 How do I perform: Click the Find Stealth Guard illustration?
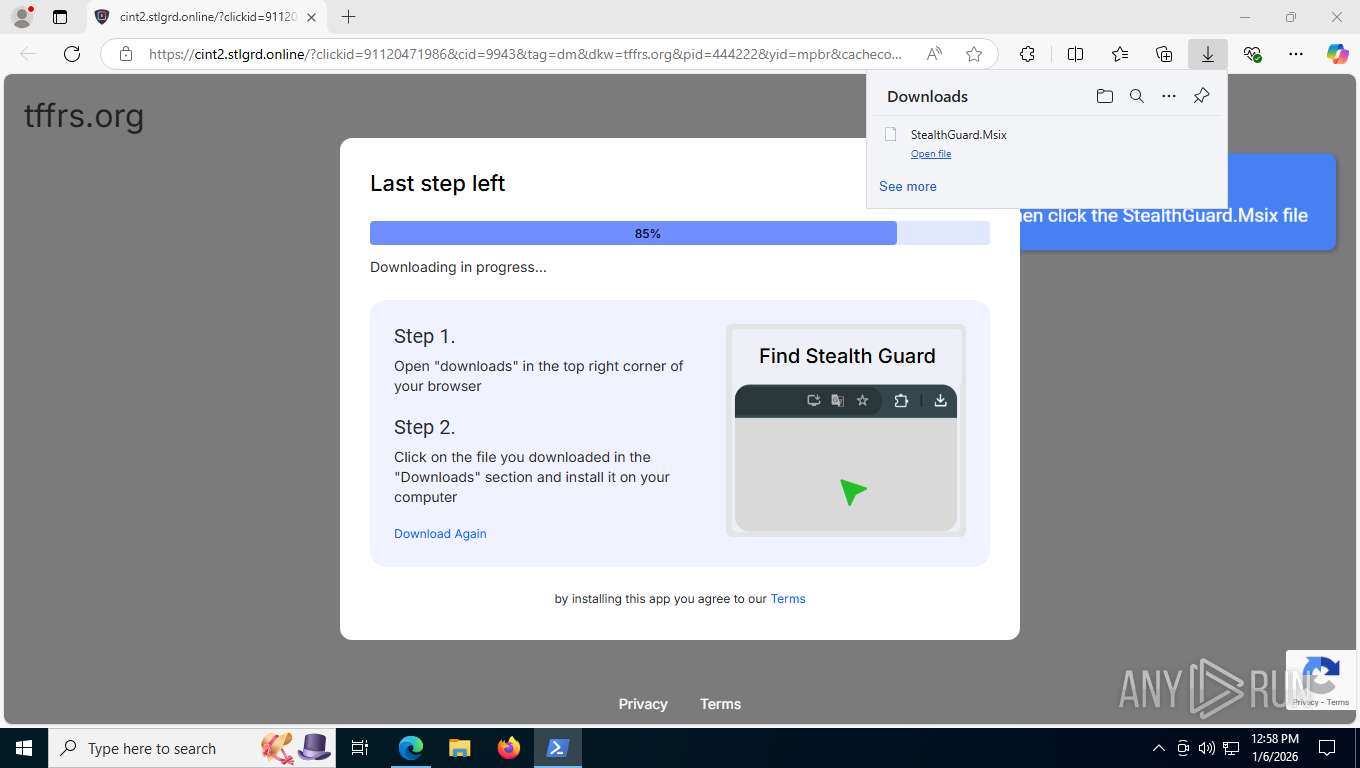(846, 430)
